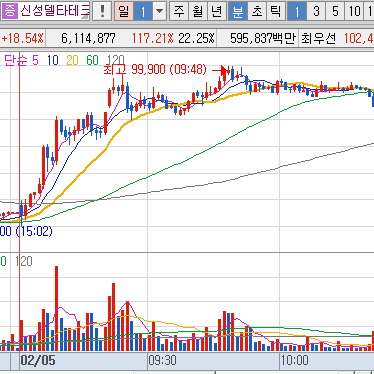Choose the 1-minute interval button
Screen dimensions: 374x374
coord(297,11)
